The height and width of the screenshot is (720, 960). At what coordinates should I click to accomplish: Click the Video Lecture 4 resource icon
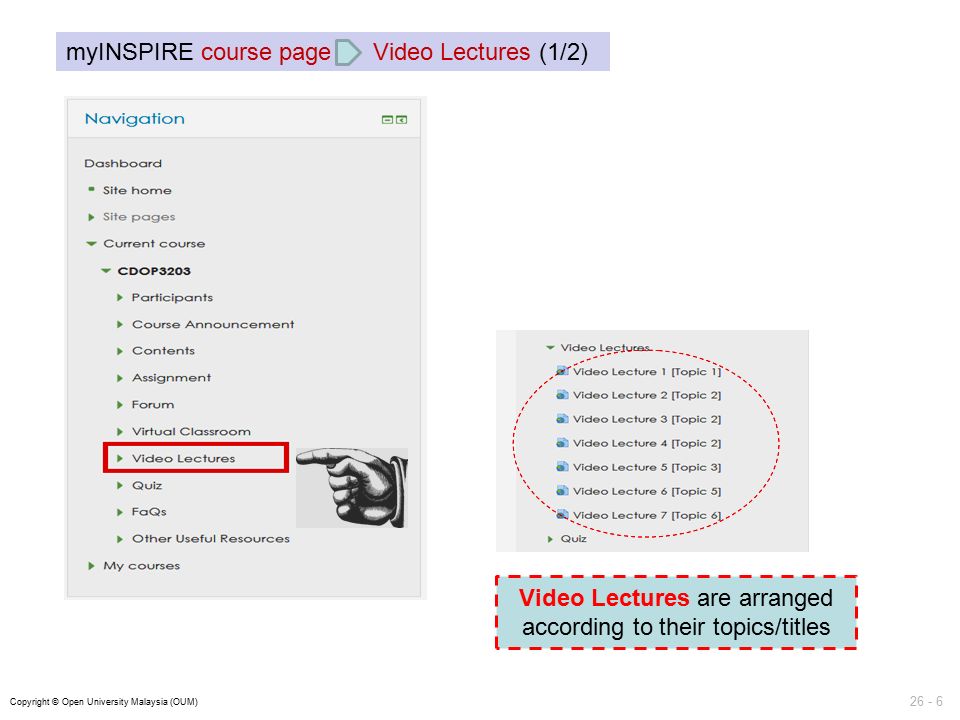pyautogui.click(x=562, y=443)
